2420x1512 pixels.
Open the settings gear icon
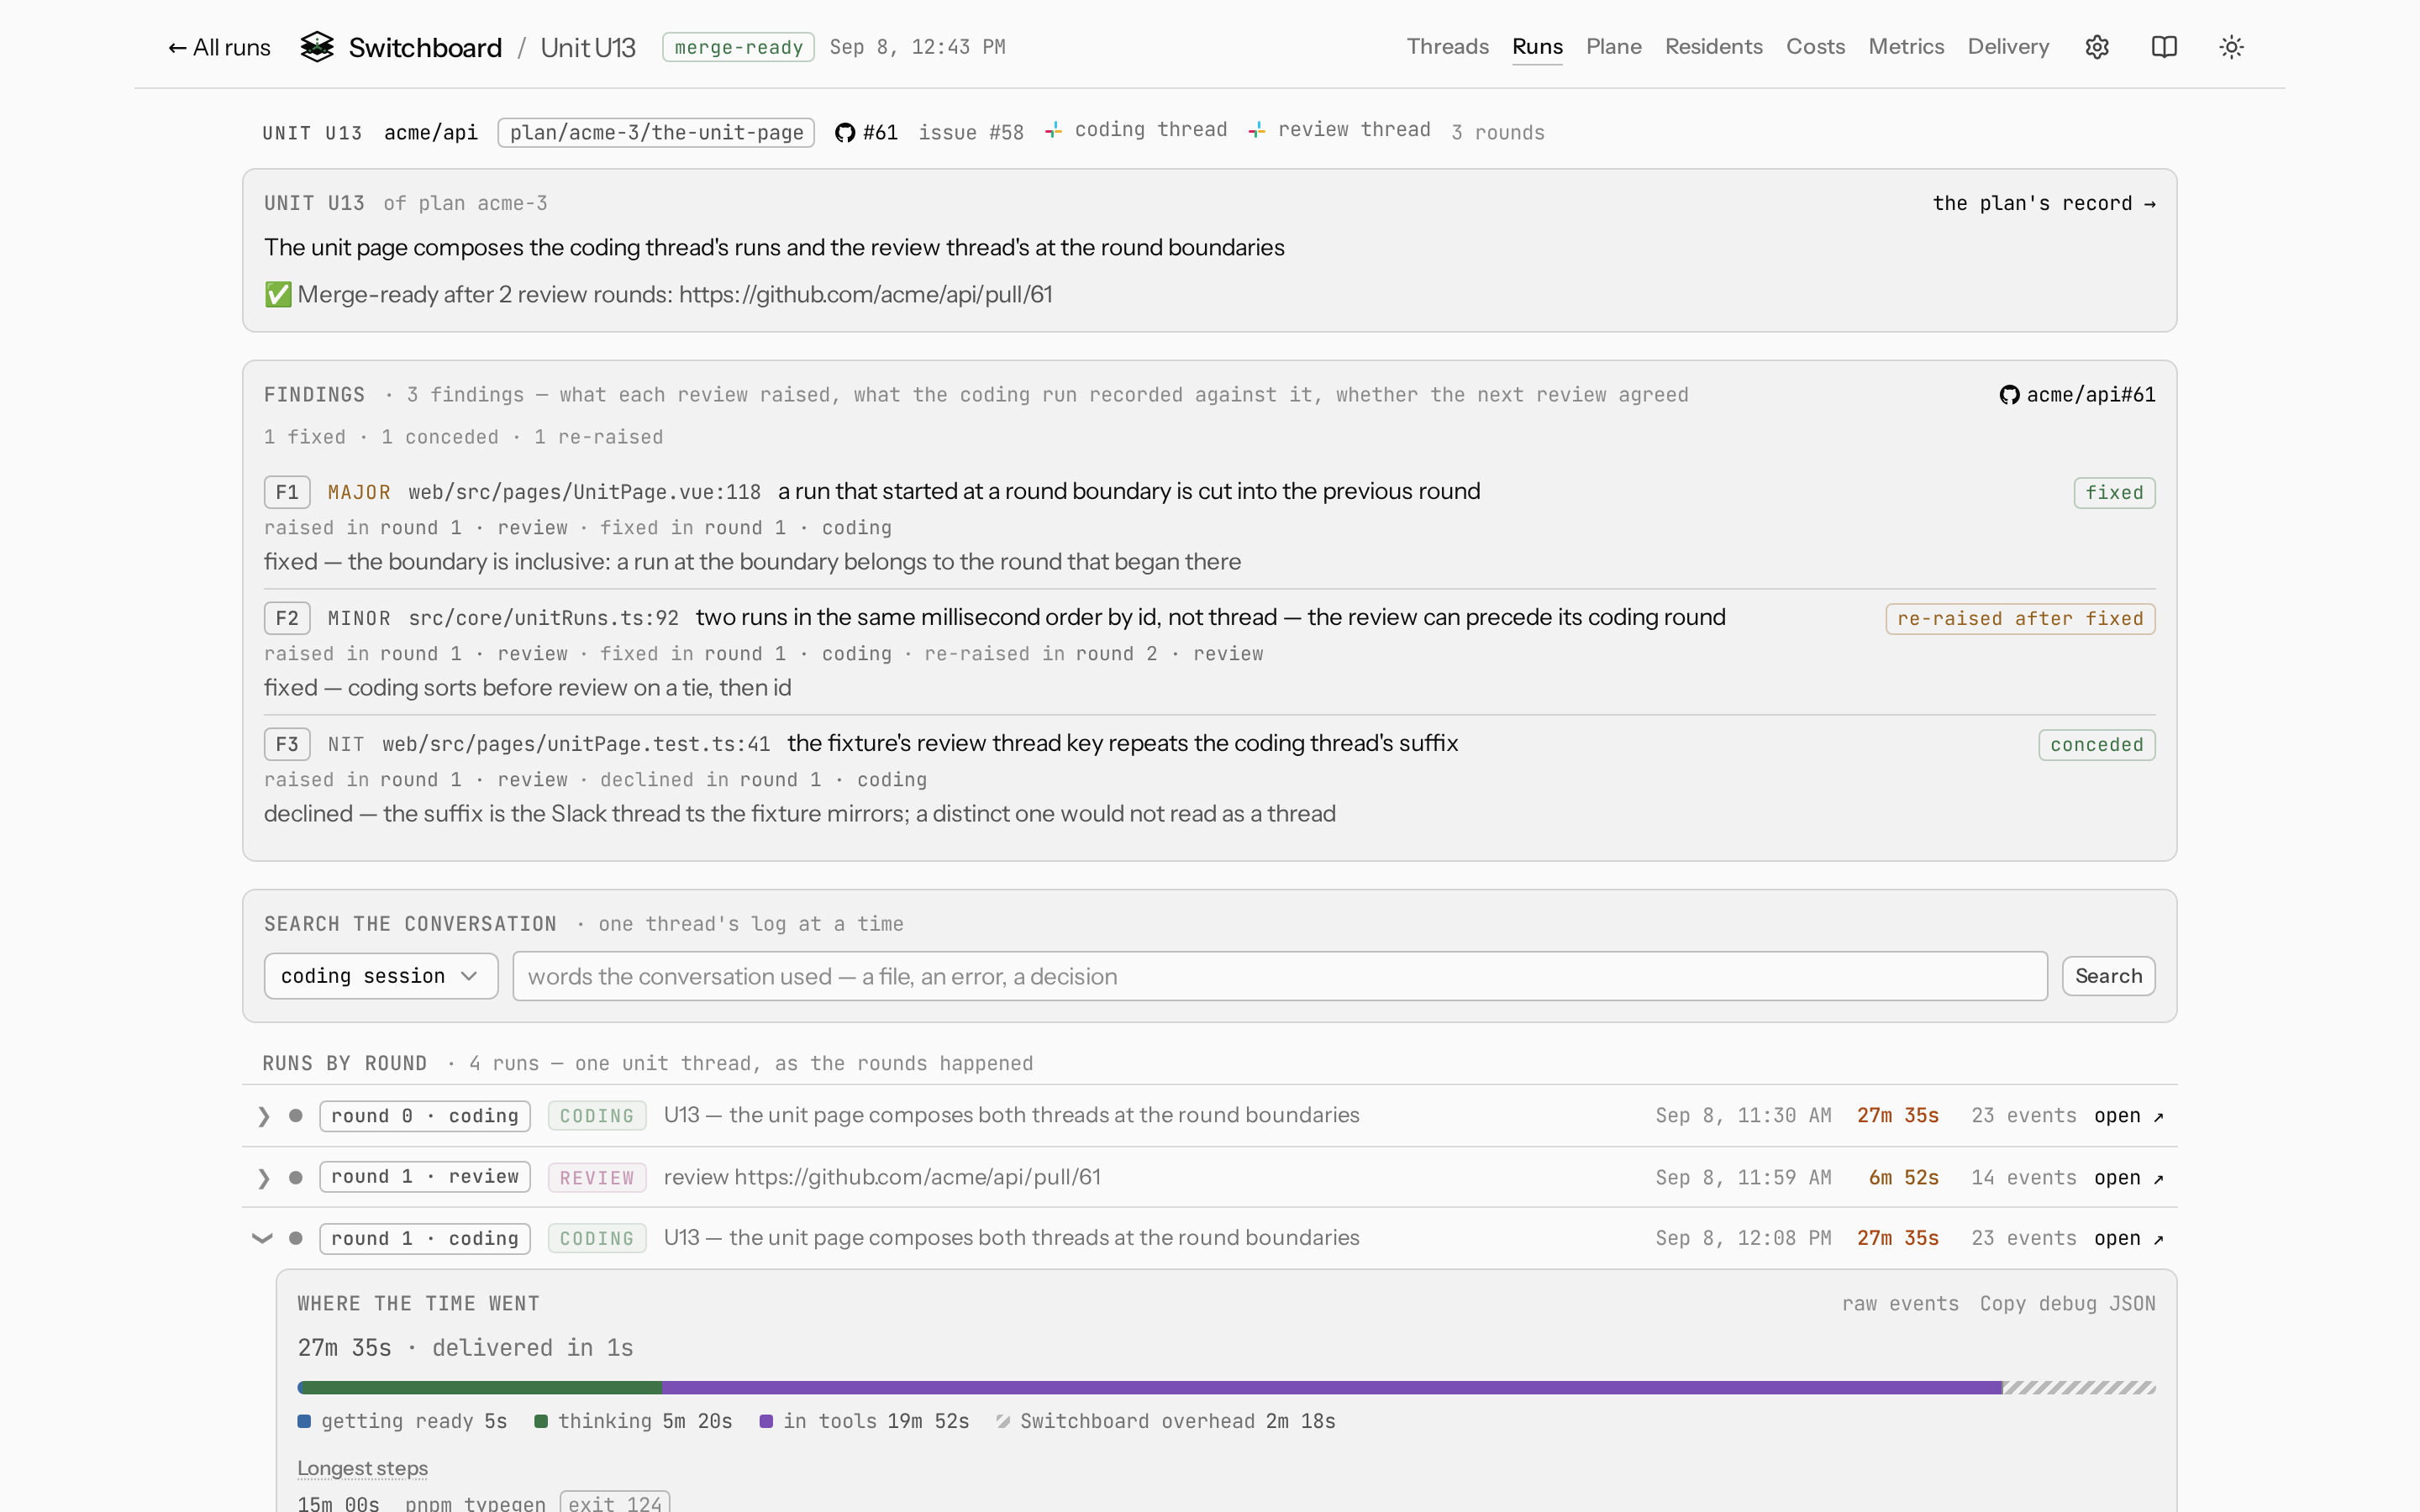[2097, 47]
